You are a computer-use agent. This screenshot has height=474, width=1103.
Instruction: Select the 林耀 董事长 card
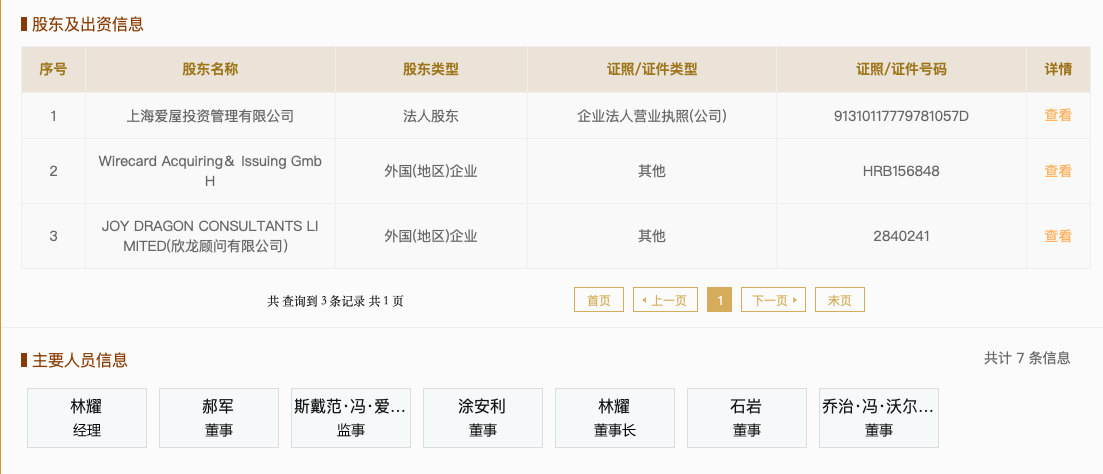(x=614, y=418)
